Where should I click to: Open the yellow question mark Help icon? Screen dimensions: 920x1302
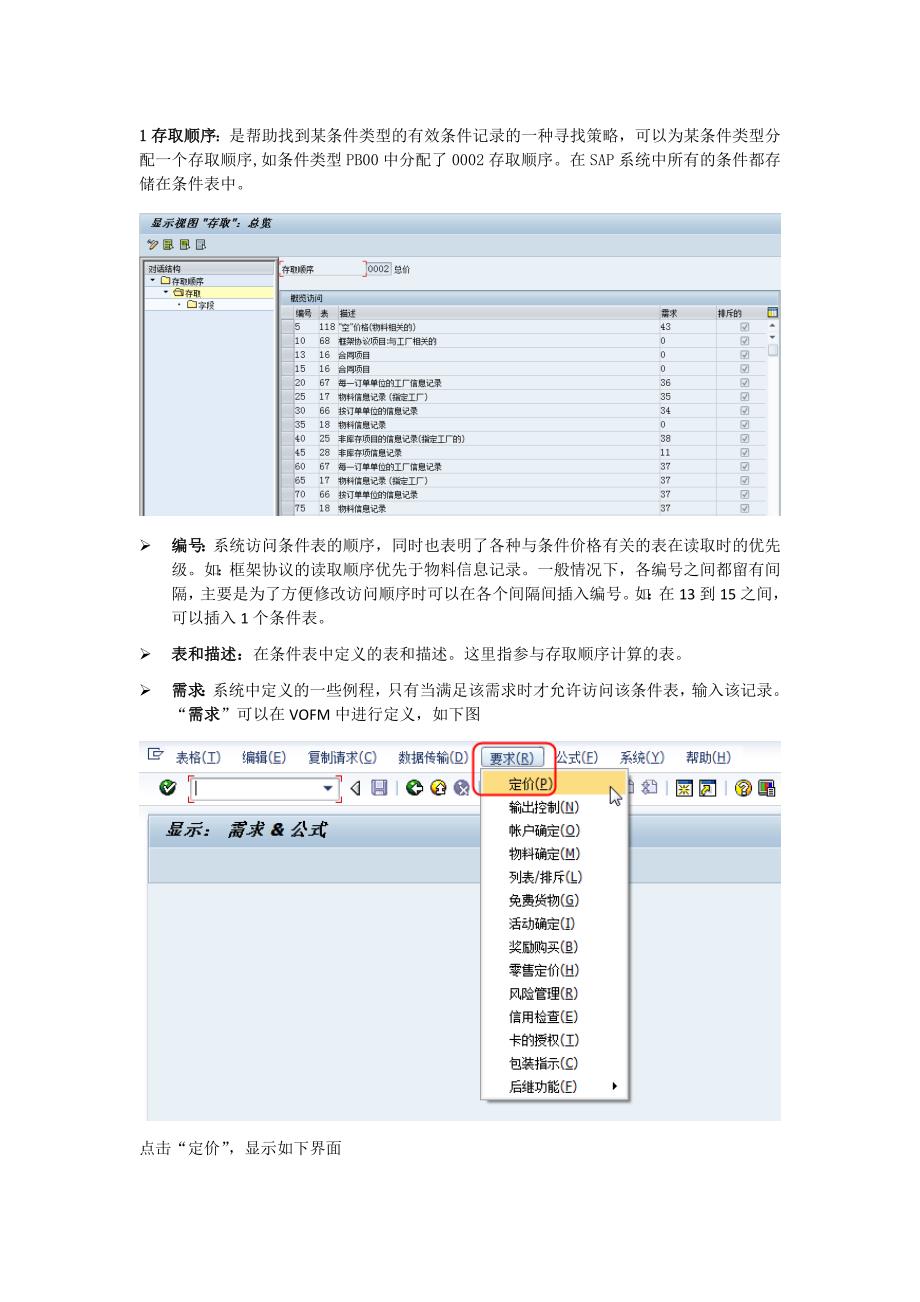coord(743,788)
